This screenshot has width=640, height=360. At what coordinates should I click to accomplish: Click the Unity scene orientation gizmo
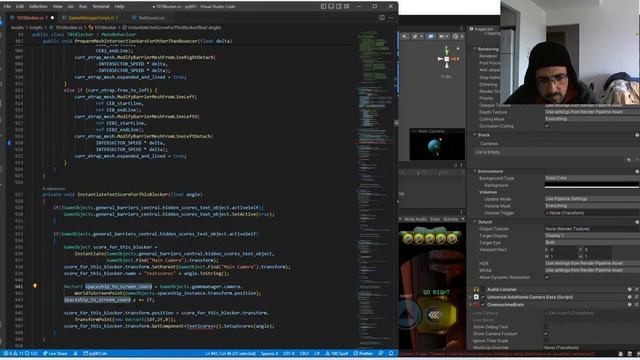(447, 59)
